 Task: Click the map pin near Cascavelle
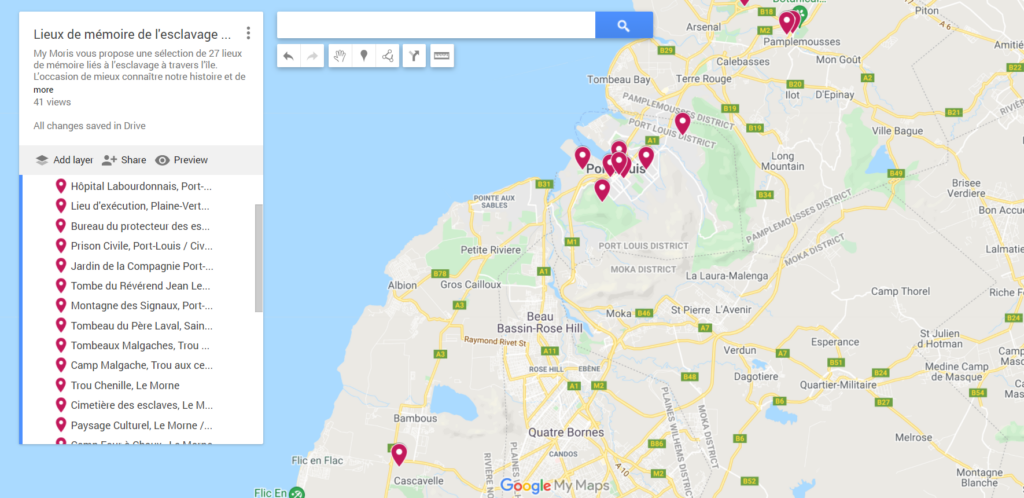[x=399, y=454]
